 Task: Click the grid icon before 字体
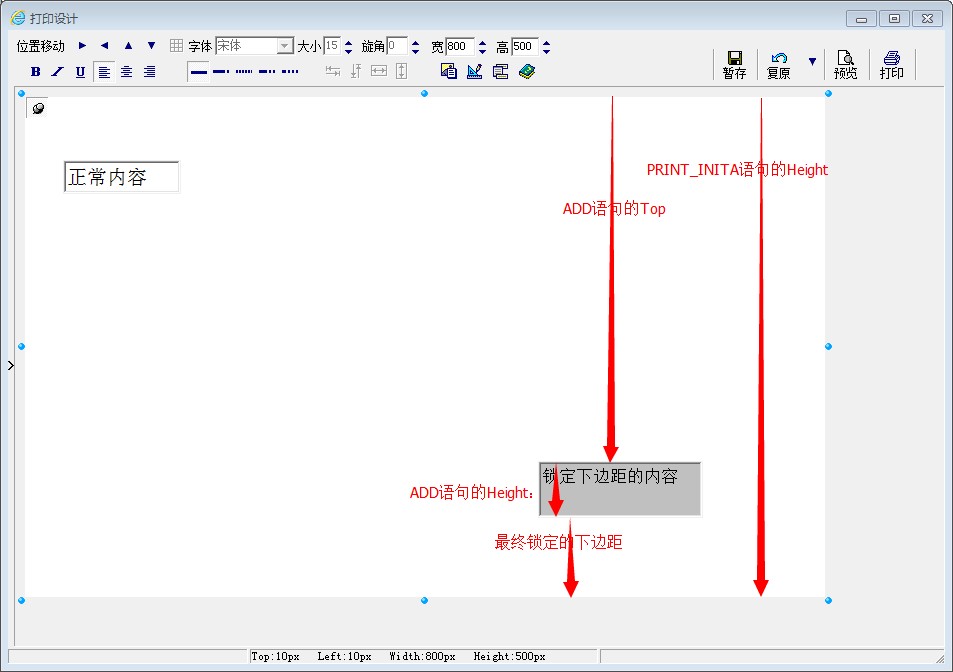click(176, 46)
